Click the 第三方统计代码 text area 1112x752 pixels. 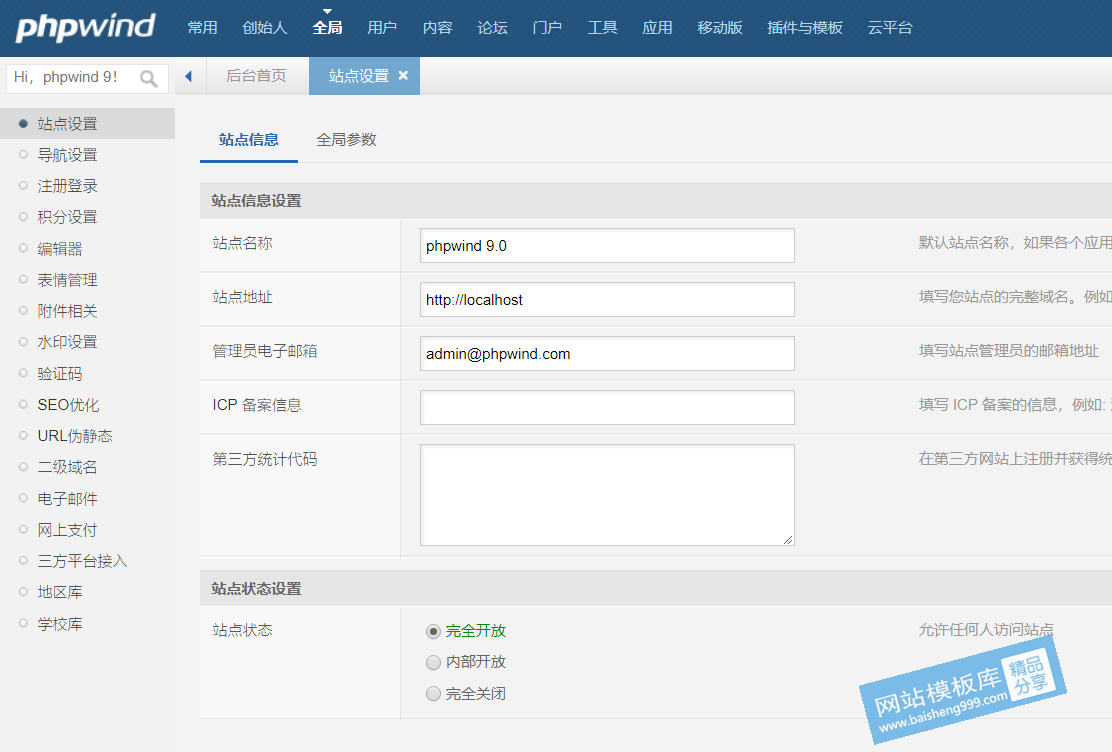(x=607, y=495)
